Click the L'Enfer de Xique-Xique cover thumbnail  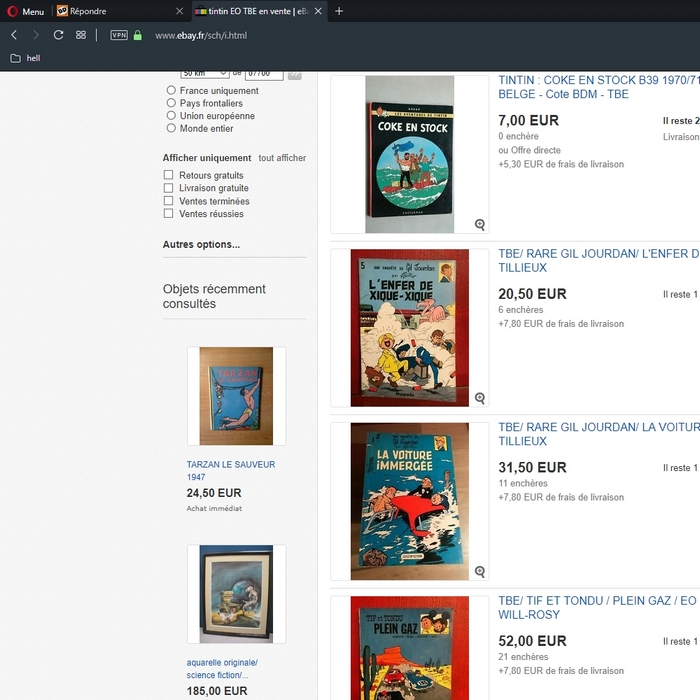[409, 328]
